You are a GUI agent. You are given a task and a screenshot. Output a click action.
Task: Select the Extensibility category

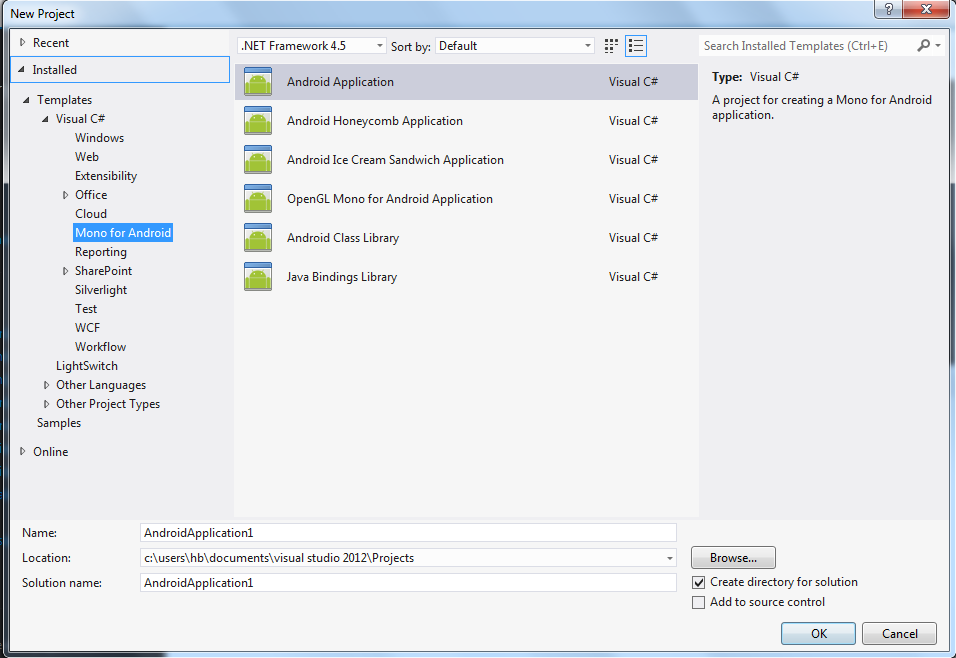[105, 176]
